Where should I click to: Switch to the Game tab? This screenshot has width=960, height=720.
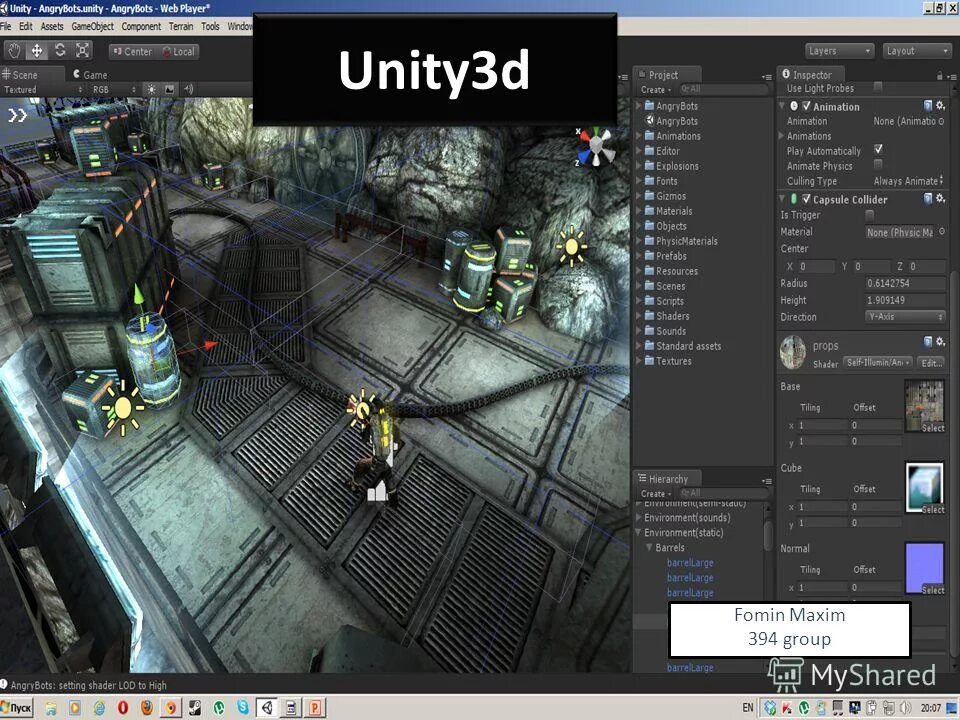pyautogui.click(x=90, y=75)
